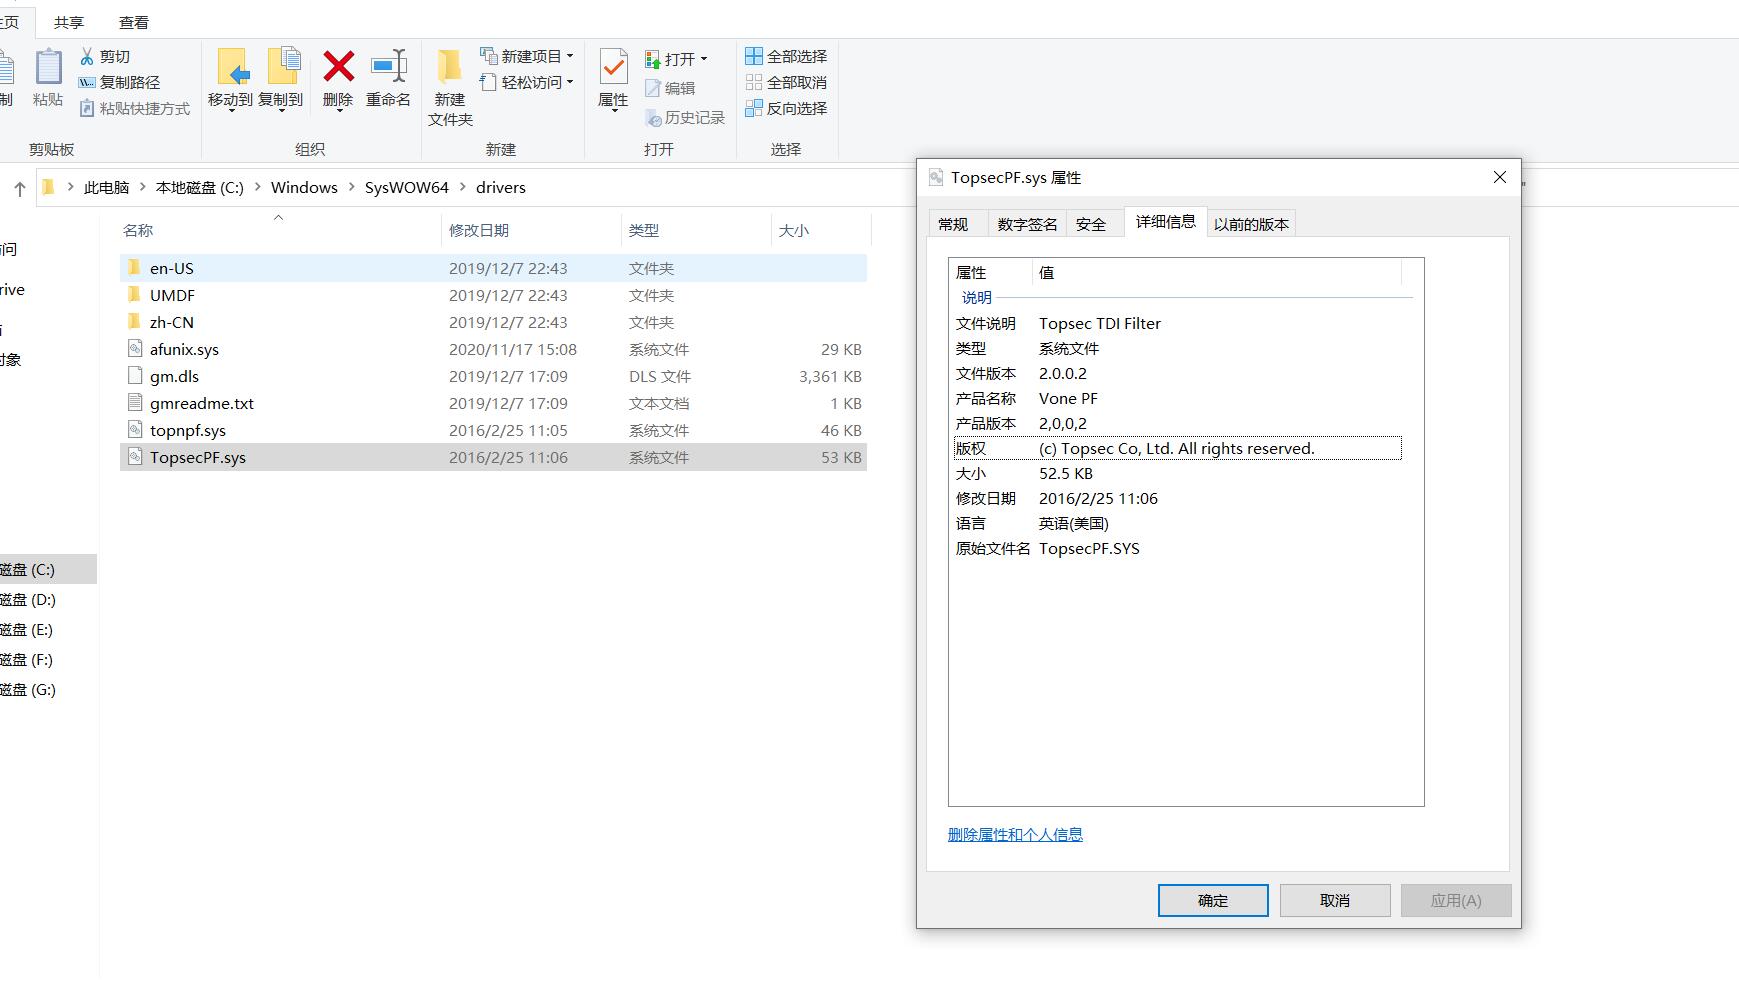This screenshot has height=986, width=1739.
Task: Select the en-US folder icon
Action: coord(135,268)
